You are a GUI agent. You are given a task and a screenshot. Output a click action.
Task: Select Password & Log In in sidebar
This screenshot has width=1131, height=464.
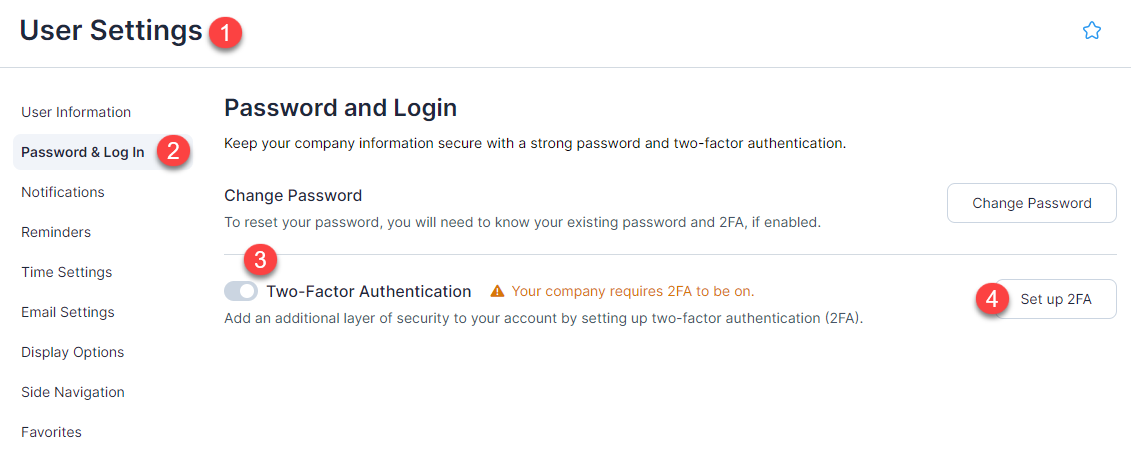[x=82, y=153]
